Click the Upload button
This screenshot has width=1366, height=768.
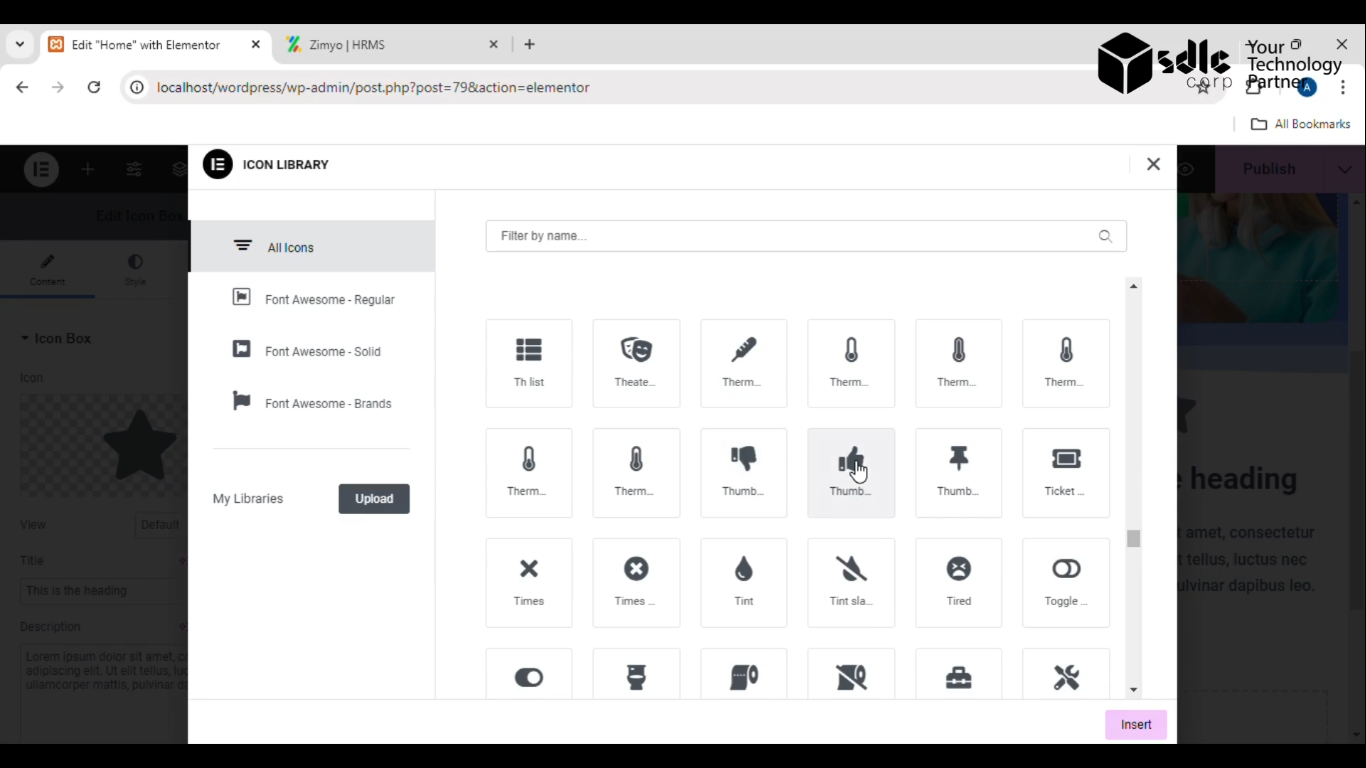tap(374, 499)
